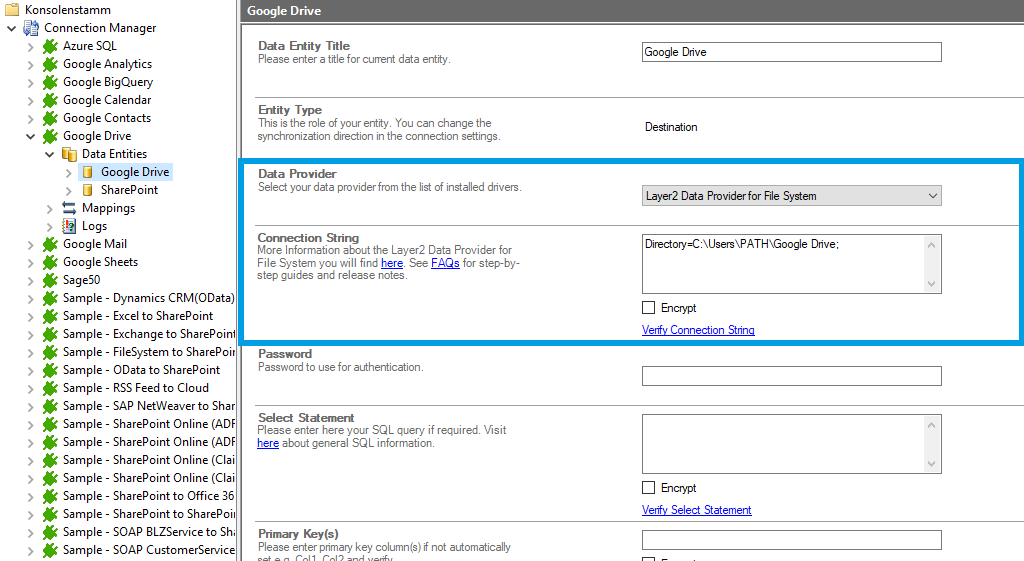This screenshot has height=561, width=1024.
Task: Collapse the Connection Manager tree node
Action: click(x=12, y=28)
